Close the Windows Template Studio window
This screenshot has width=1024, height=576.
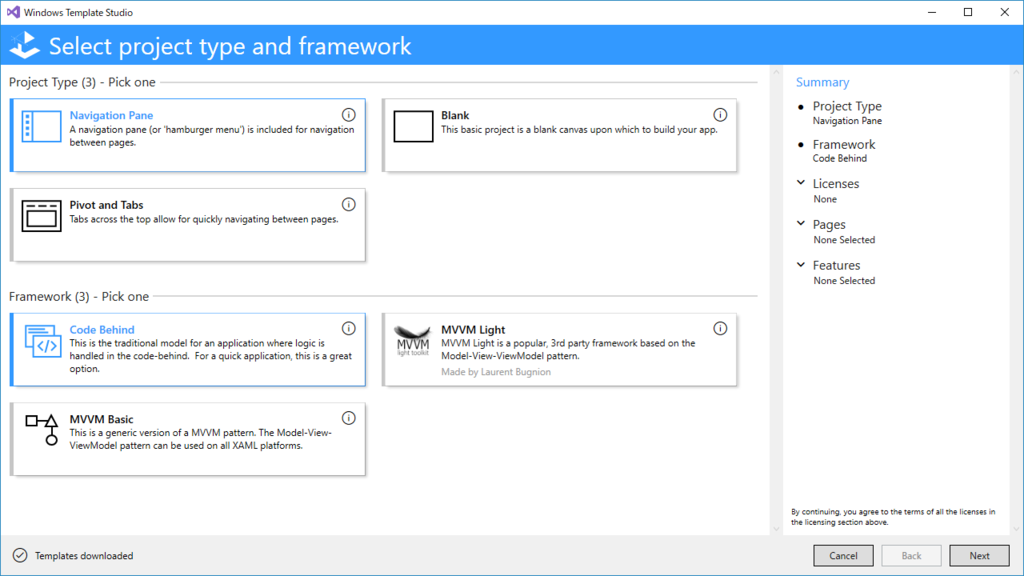point(1004,12)
